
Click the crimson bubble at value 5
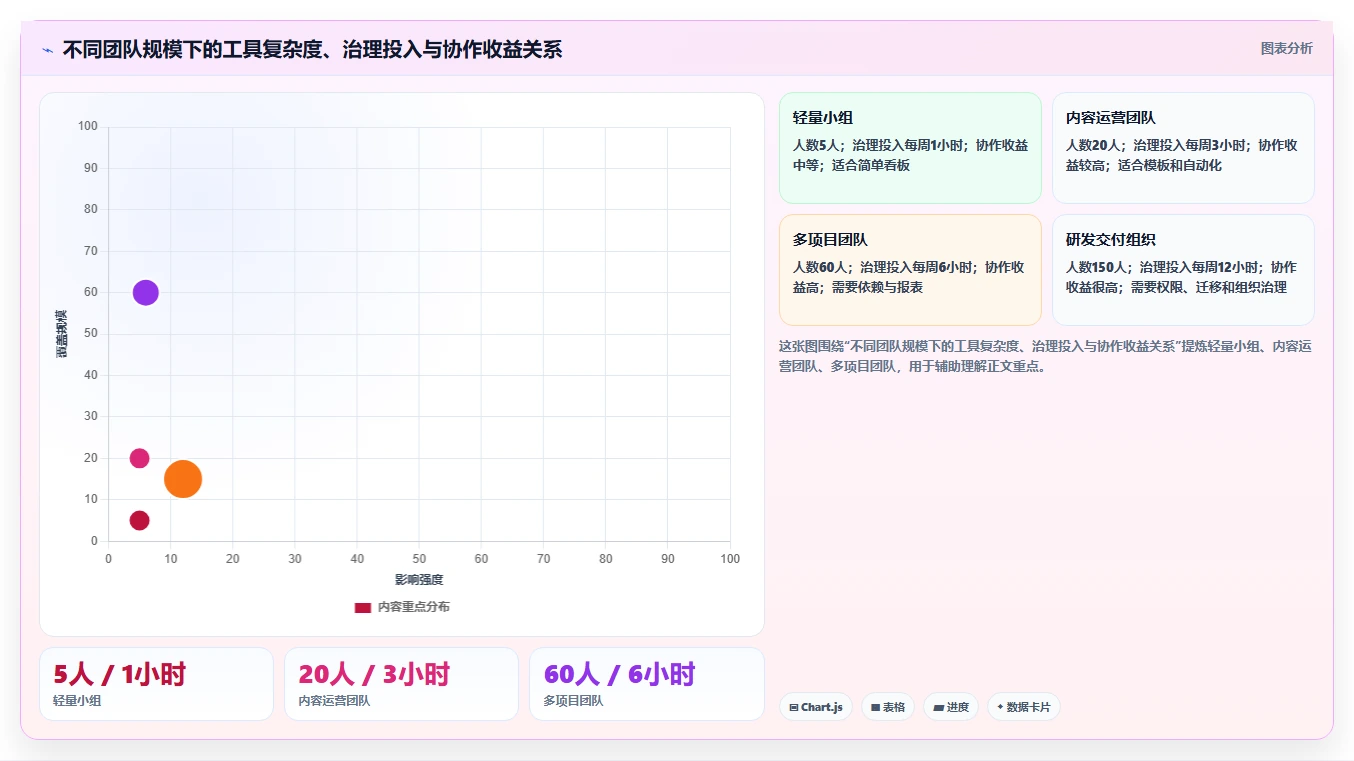pyautogui.click(x=139, y=520)
